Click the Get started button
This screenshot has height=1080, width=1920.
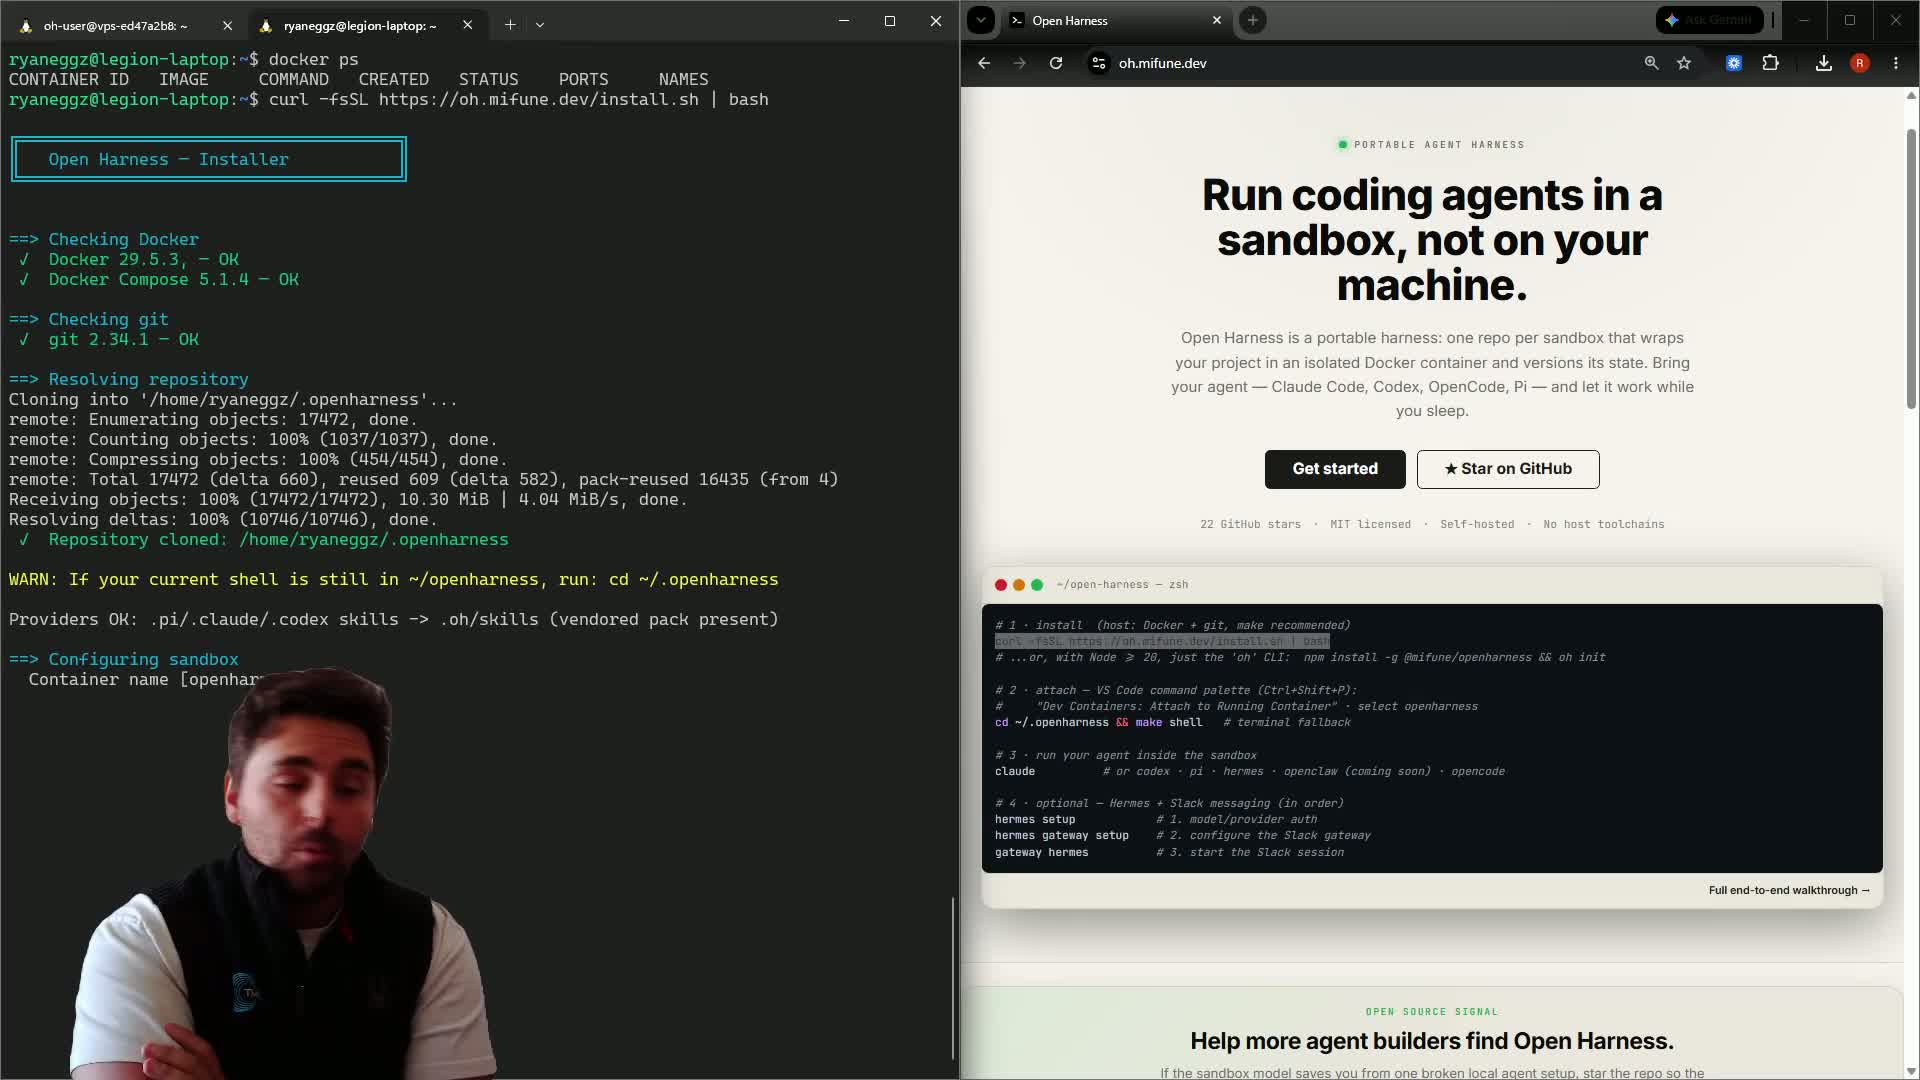click(1335, 469)
